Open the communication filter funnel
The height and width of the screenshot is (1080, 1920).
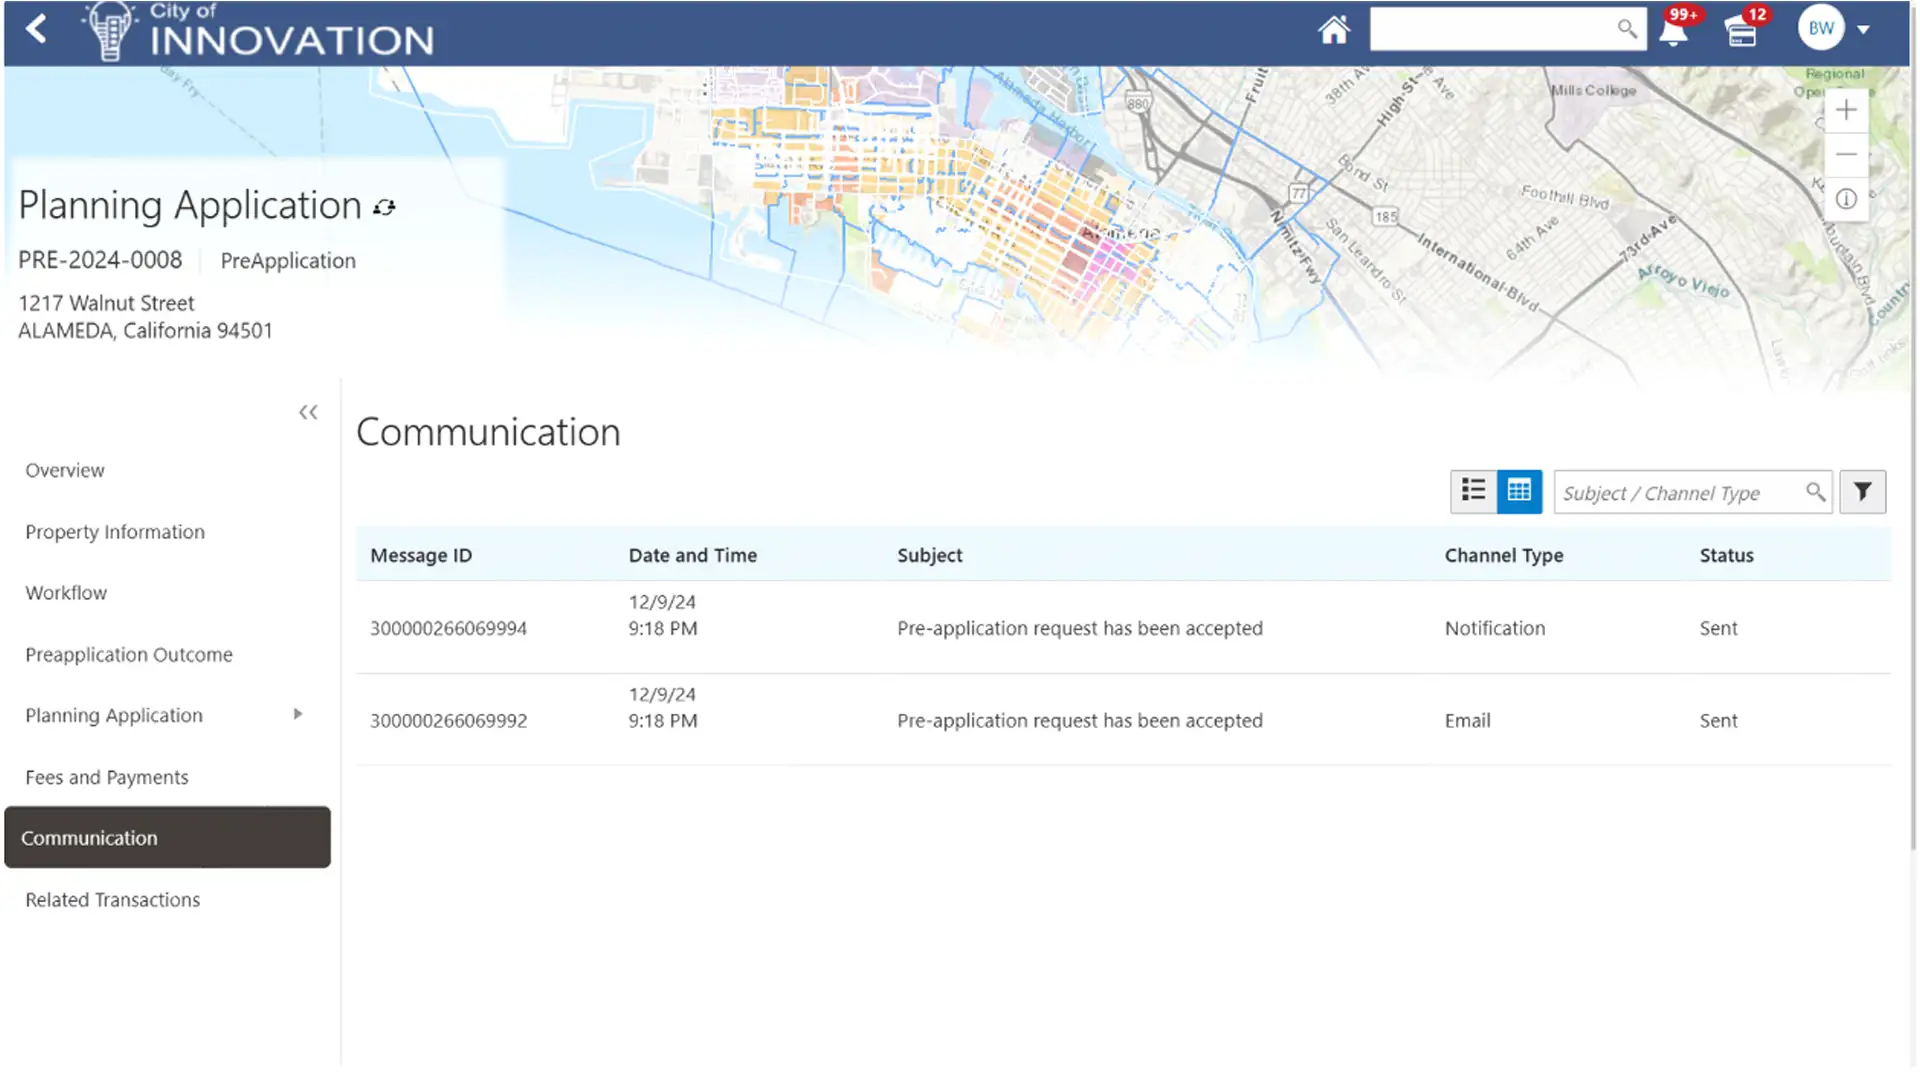click(x=1862, y=492)
